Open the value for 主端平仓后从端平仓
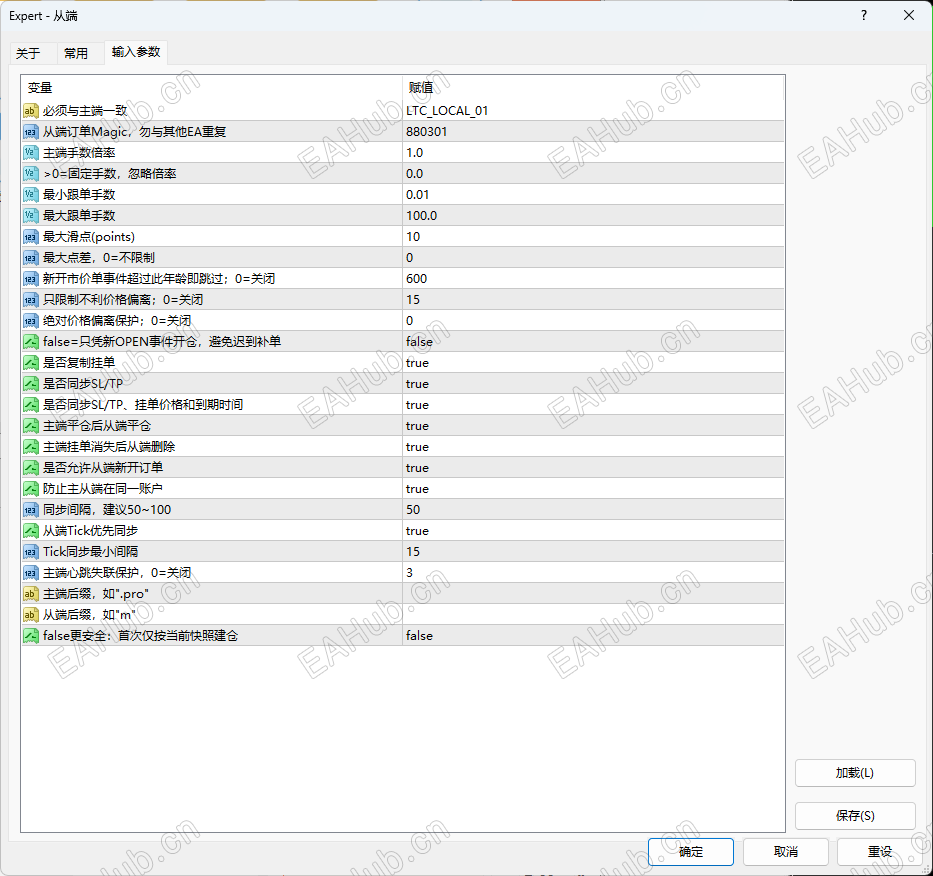The width and height of the screenshot is (933, 876). [593, 426]
